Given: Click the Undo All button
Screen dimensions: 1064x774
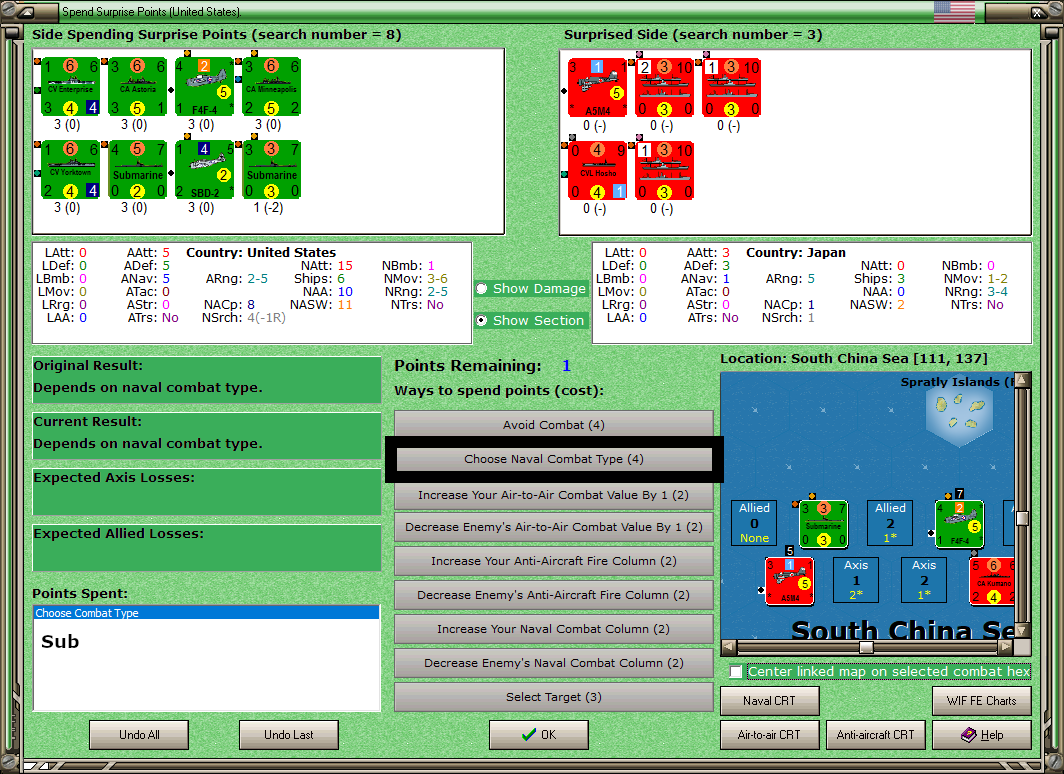Looking at the screenshot, I should (139, 735).
